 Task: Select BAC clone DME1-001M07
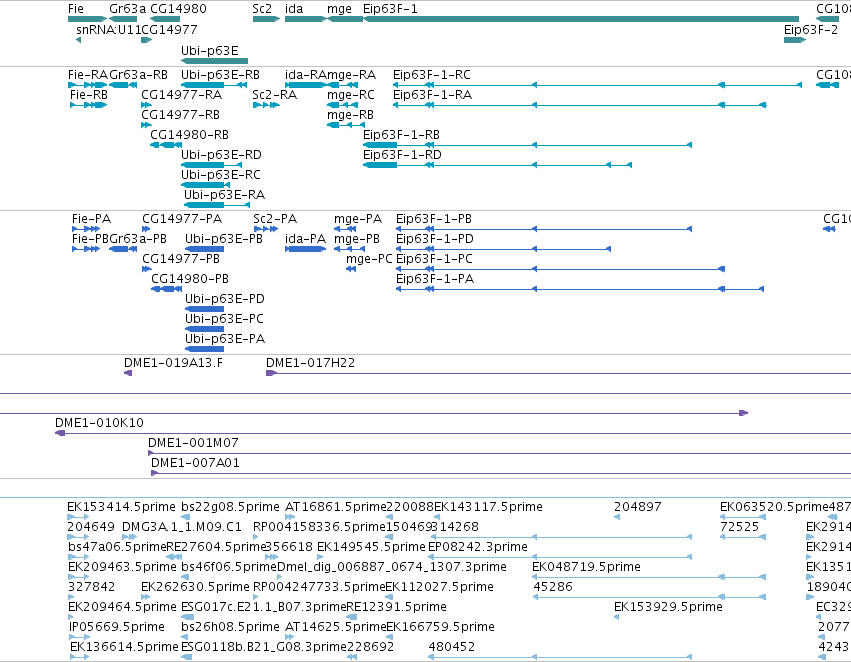(193, 442)
